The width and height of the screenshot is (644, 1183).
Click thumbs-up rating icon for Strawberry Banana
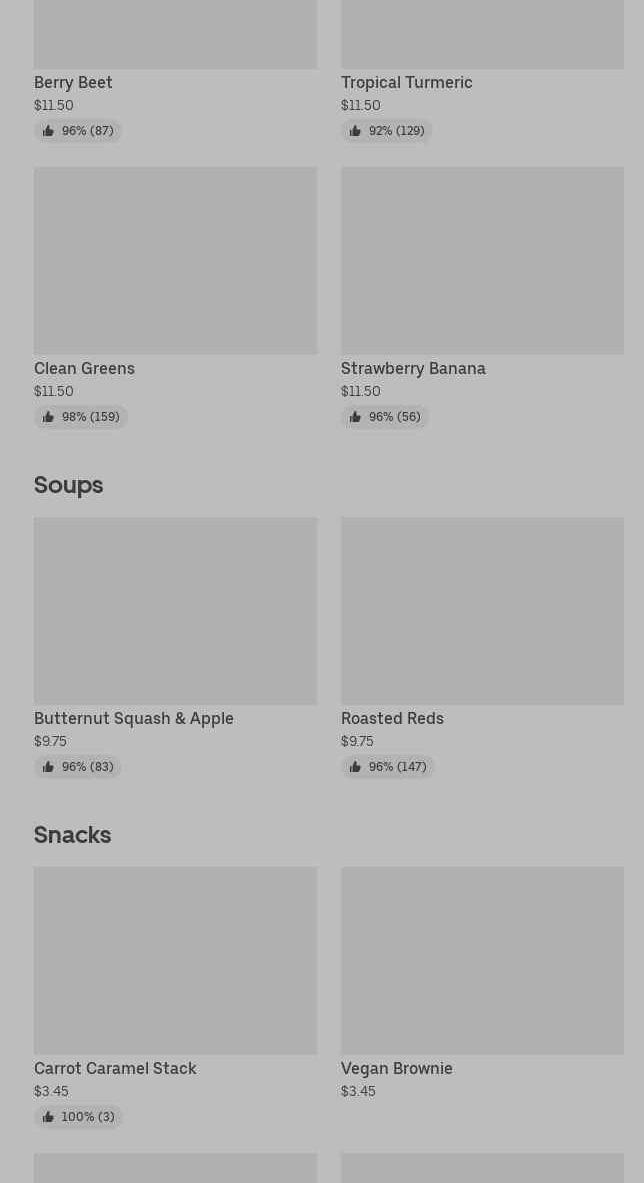(355, 417)
